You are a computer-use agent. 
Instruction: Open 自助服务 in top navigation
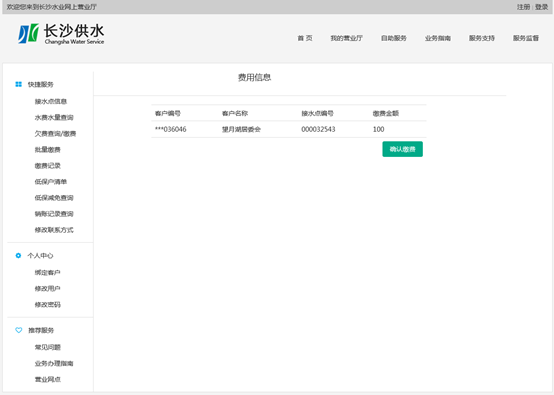394,38
